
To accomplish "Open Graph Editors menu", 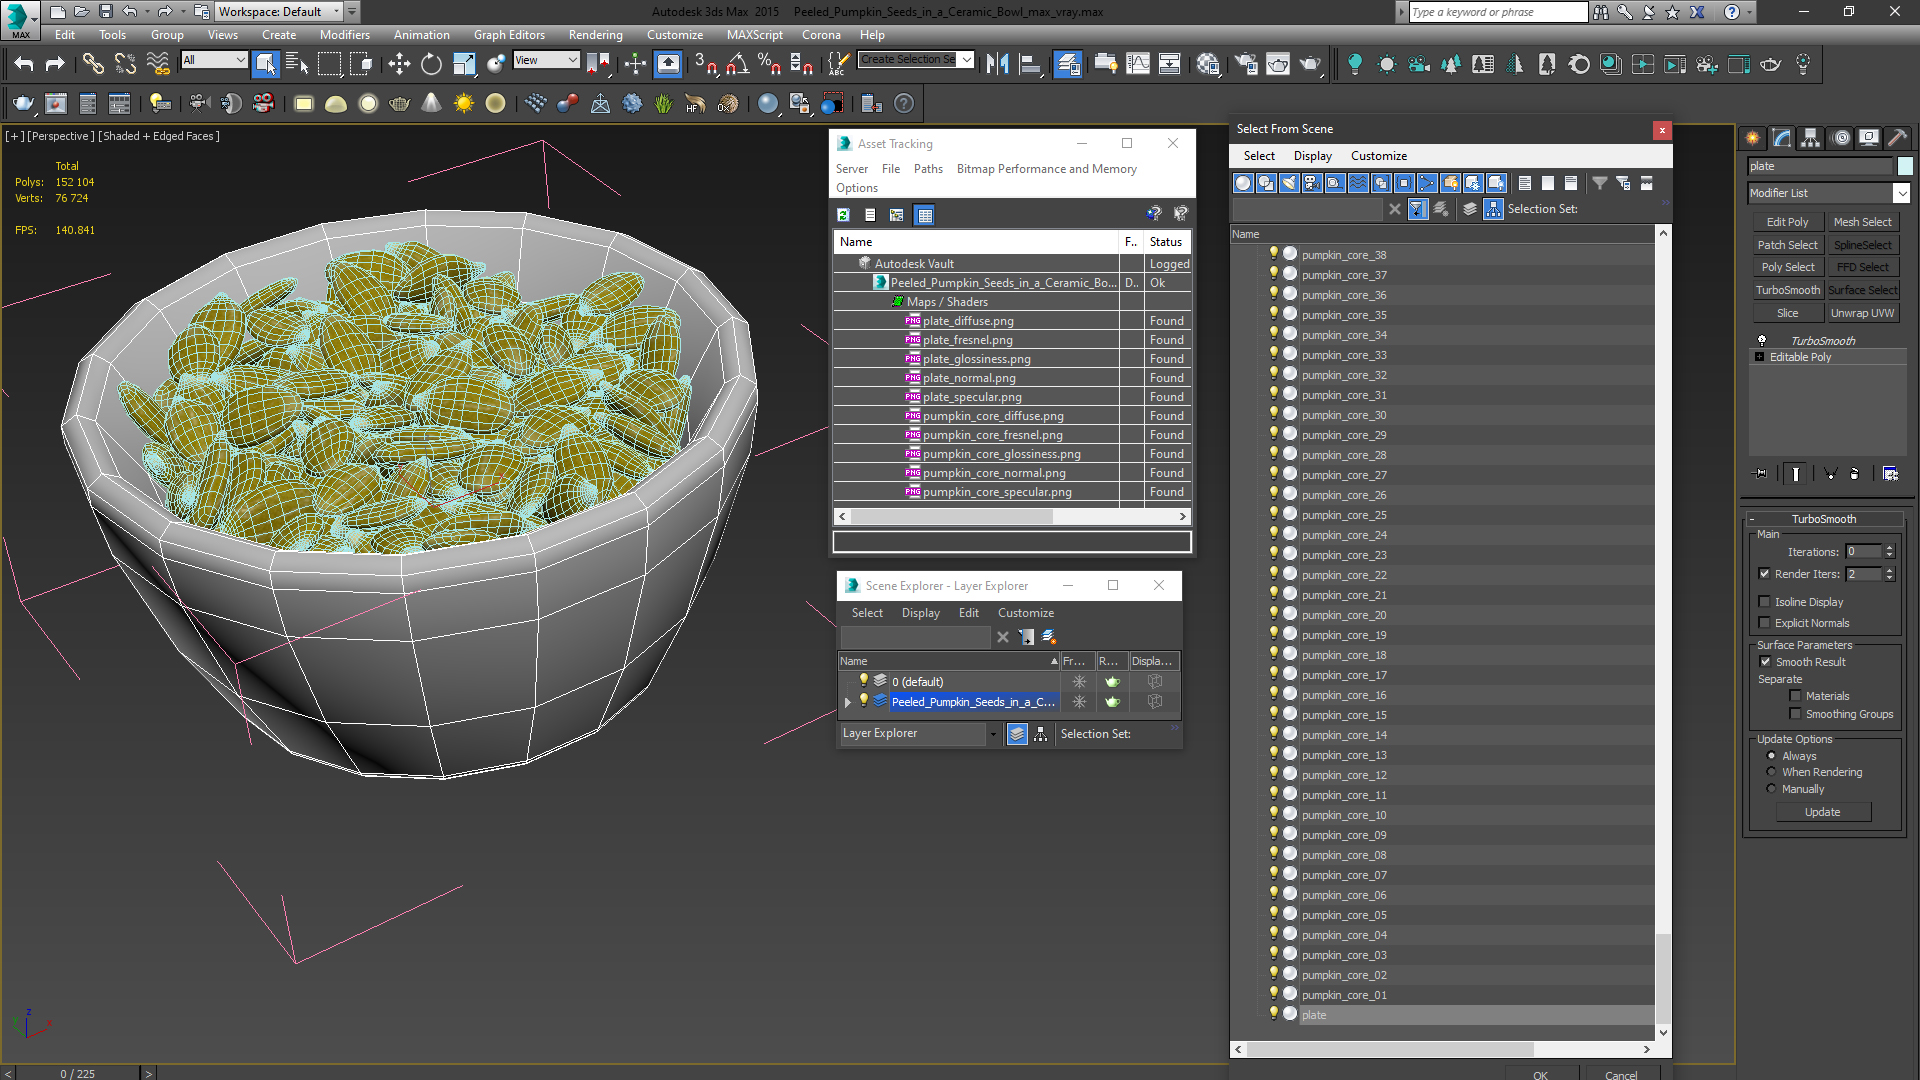I will coord(509,35).
